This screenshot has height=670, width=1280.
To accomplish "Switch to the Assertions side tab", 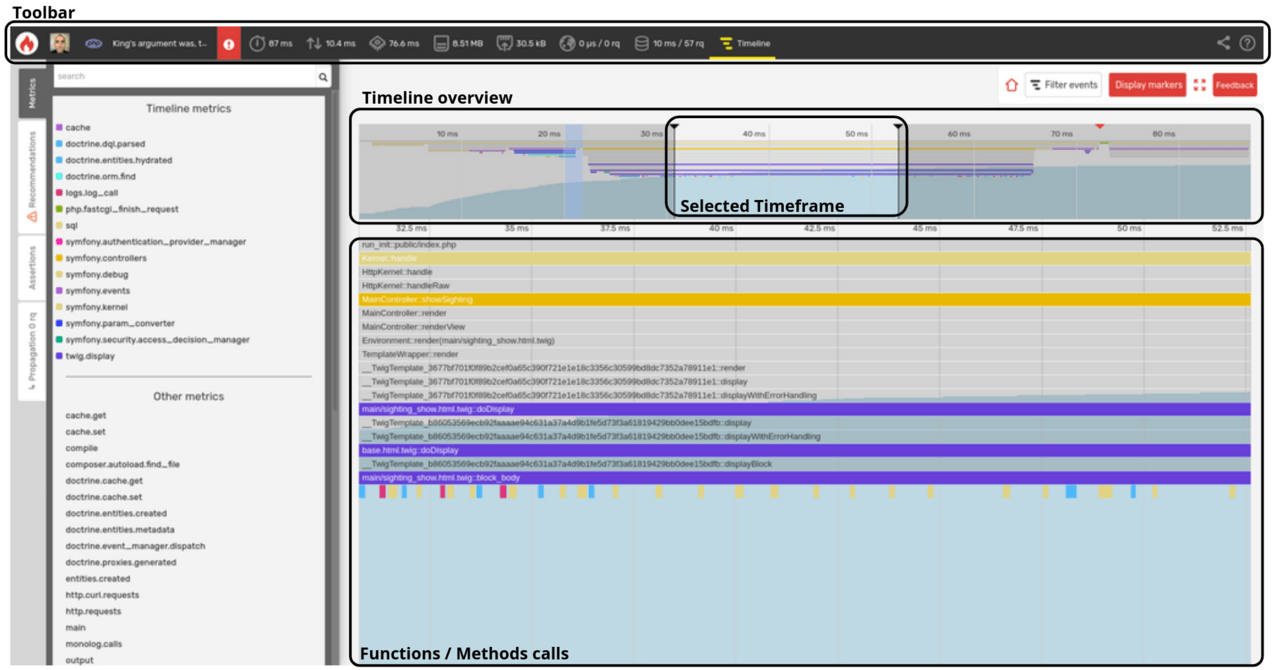I will pos(32,268).
